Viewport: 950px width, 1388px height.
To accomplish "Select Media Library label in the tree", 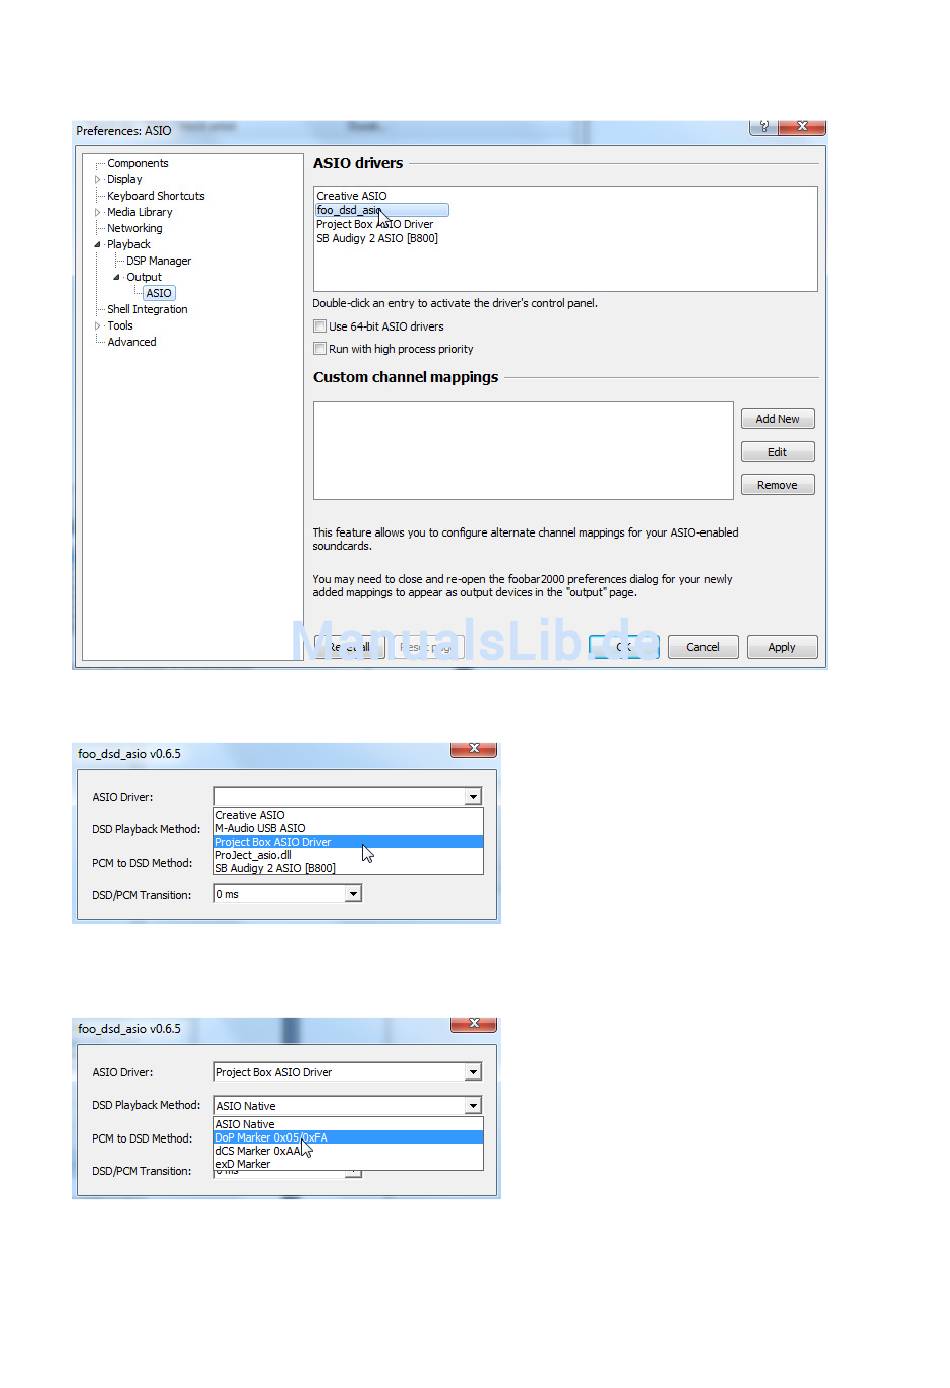I will pyautogui.click(x=140, y=212).
